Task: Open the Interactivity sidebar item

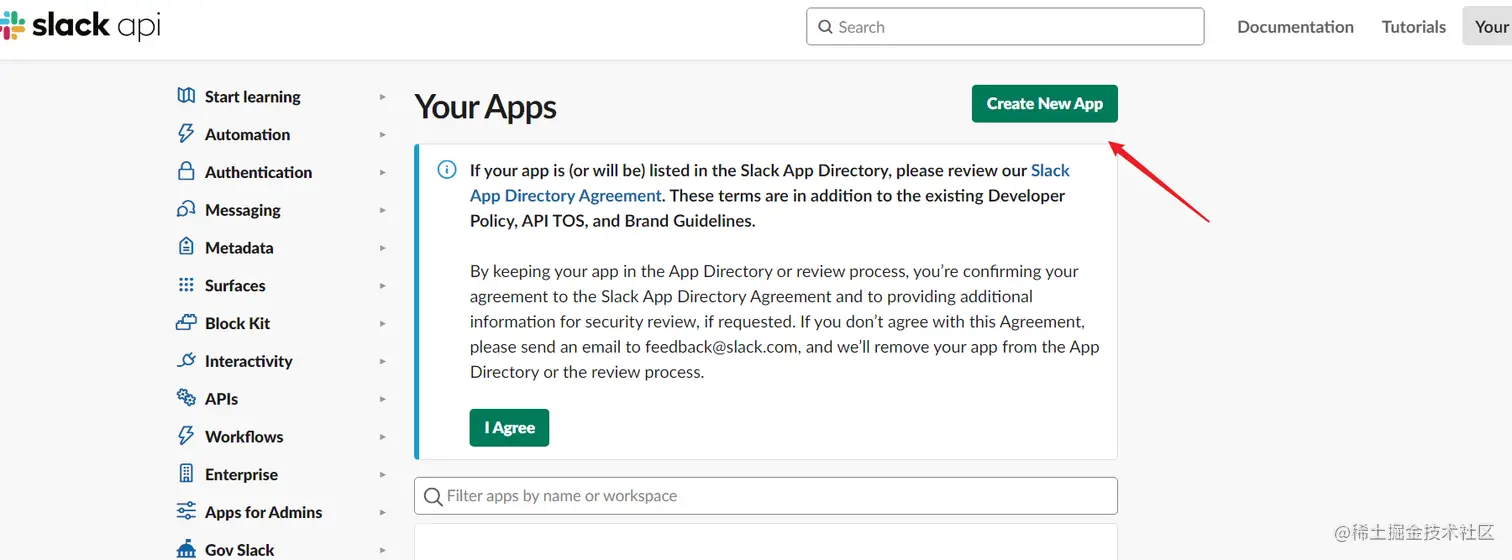Action: [248, 361]
